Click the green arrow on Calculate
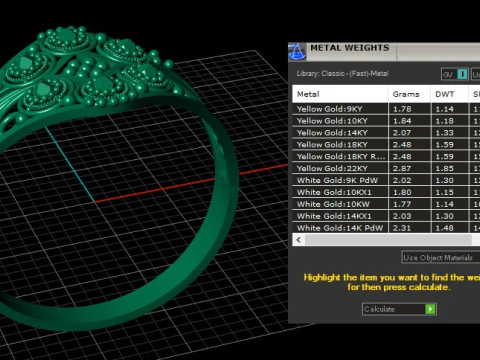 pos(430,309)
